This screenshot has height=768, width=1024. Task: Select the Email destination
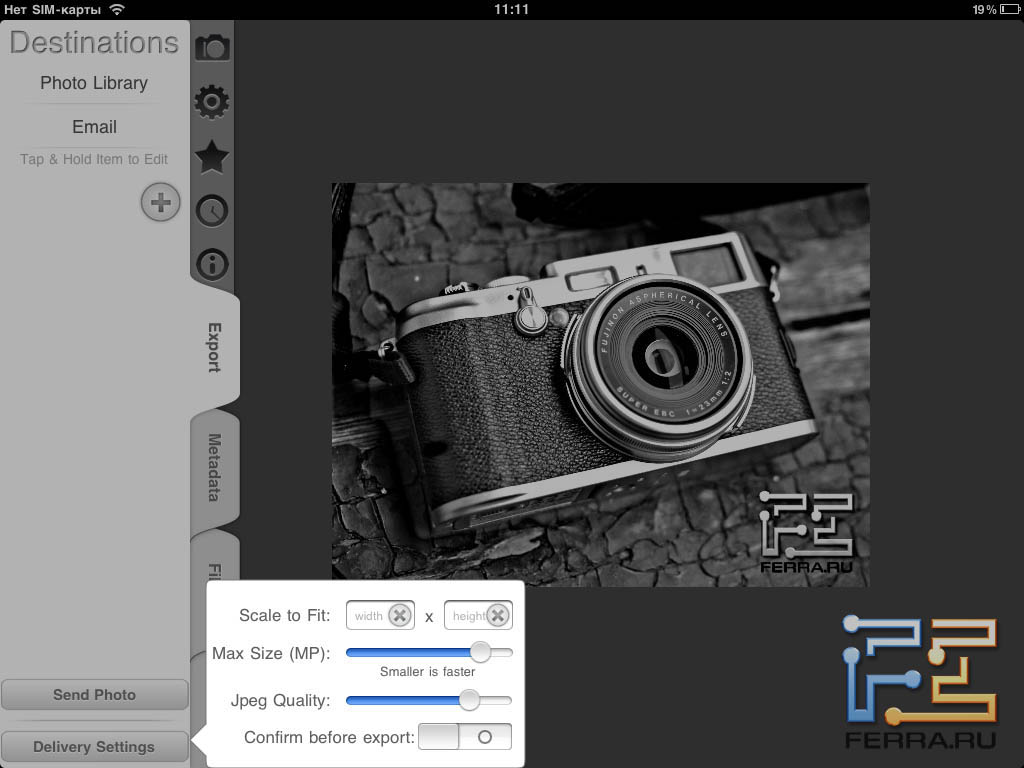pyautogui.click(x=94, y=127)
